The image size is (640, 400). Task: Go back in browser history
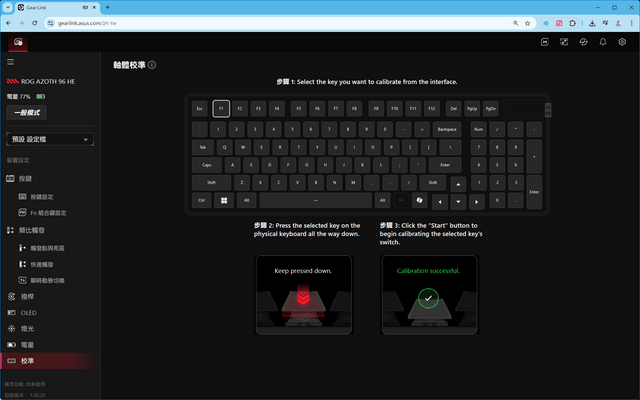click(9, 23)
